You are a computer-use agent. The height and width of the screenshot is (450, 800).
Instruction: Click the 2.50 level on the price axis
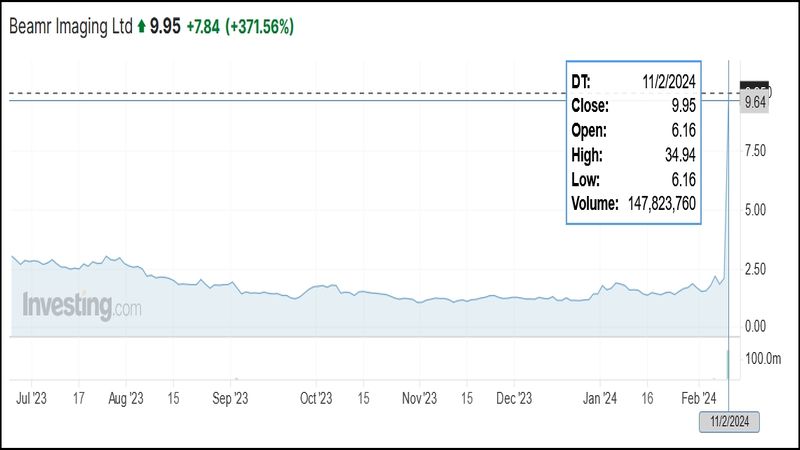[x=754, y=269]
